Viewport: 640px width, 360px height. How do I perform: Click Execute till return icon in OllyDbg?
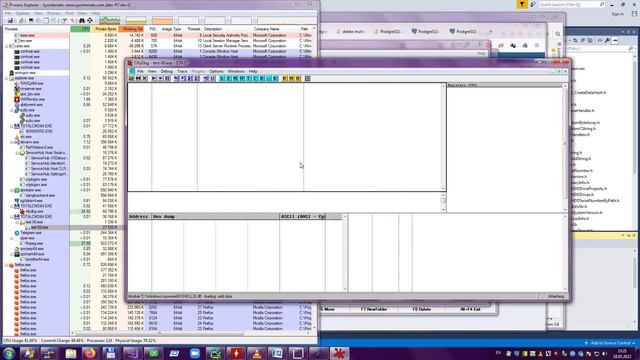(x=206, y=78)
